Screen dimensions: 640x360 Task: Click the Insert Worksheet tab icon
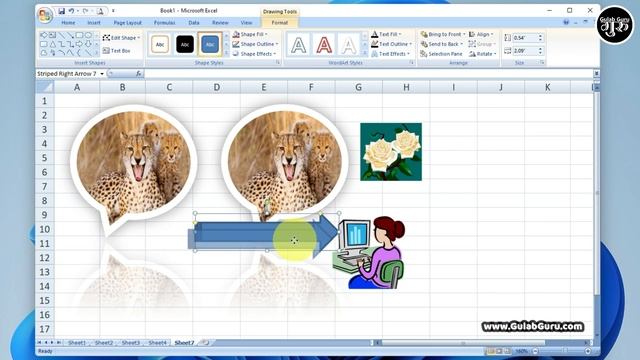tap(206, 343)
